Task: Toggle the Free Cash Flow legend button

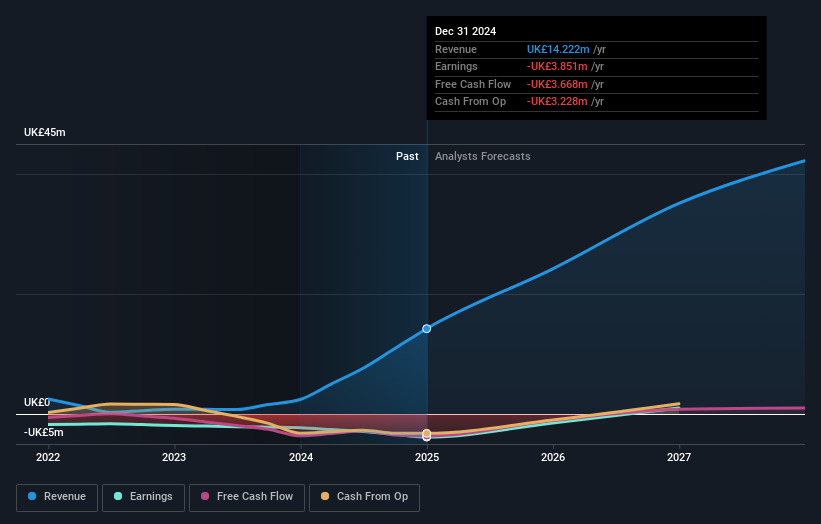Action: click(x=247, y=497)
